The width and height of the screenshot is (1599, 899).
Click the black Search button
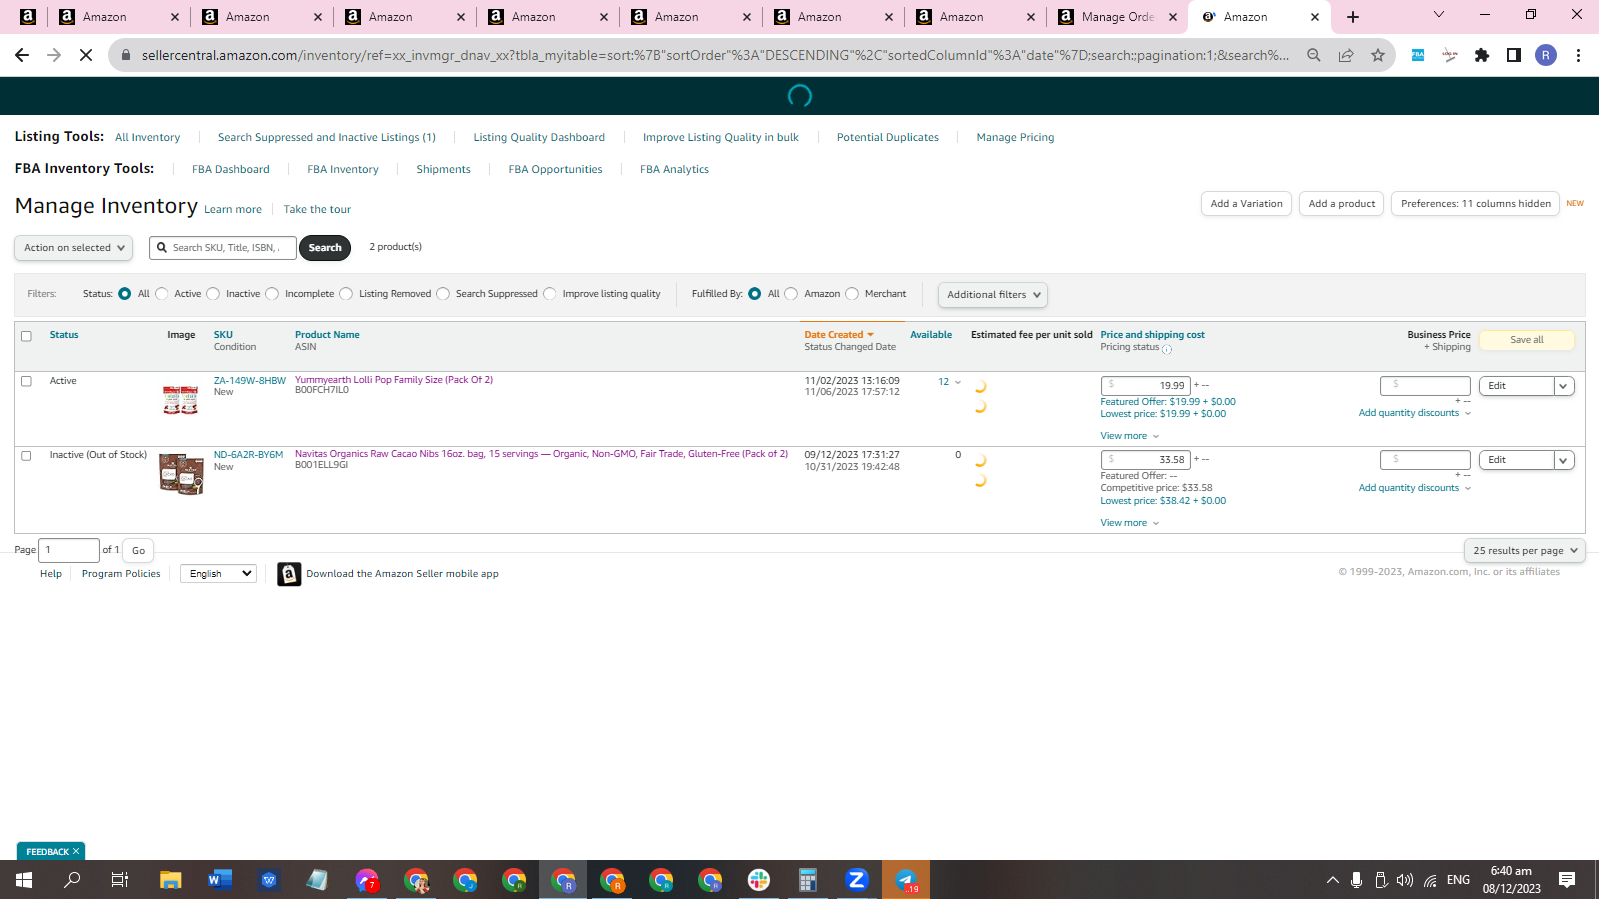(x=325, y=248)
